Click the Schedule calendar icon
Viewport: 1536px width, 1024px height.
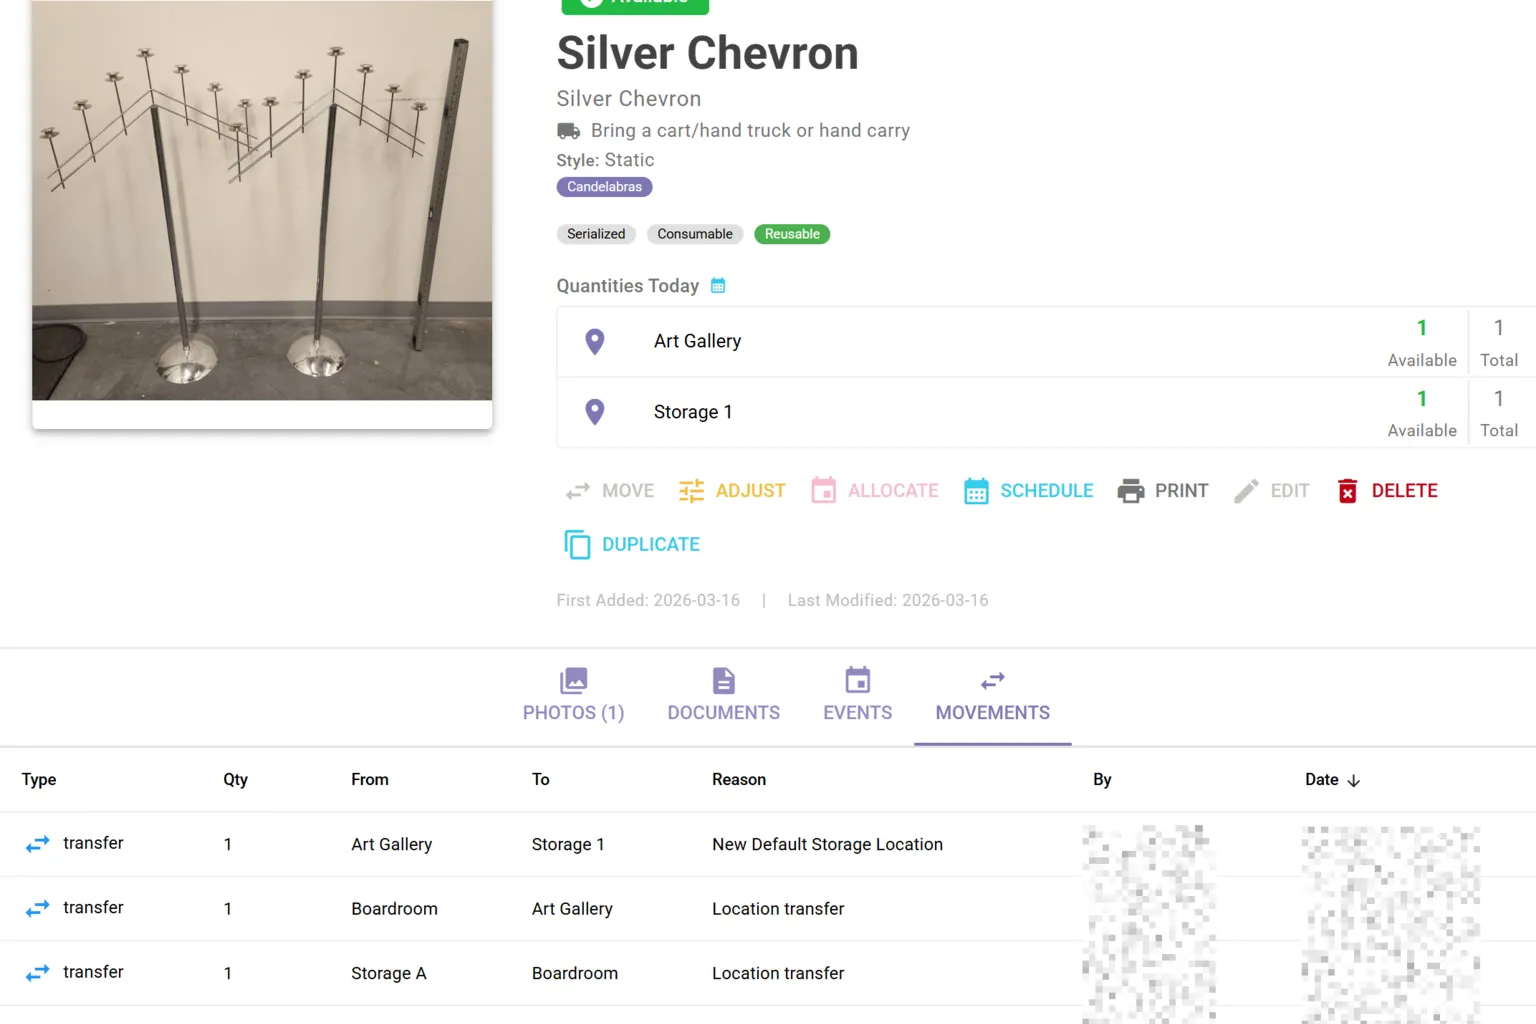coord(976,491)
